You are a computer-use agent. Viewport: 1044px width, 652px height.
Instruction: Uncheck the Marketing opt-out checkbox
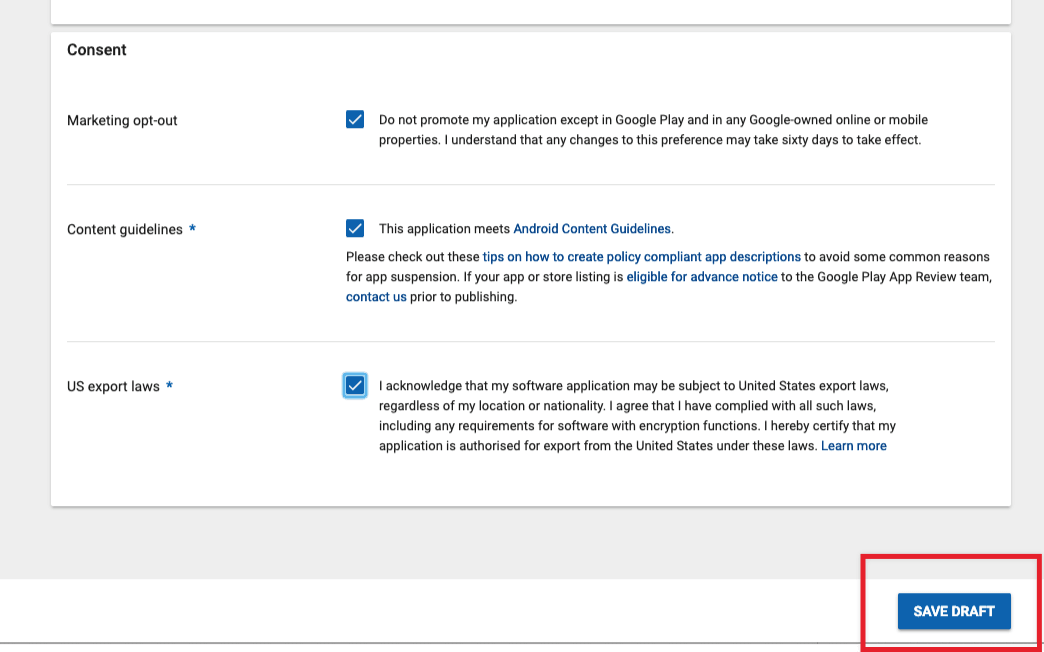tap(355, 120)
